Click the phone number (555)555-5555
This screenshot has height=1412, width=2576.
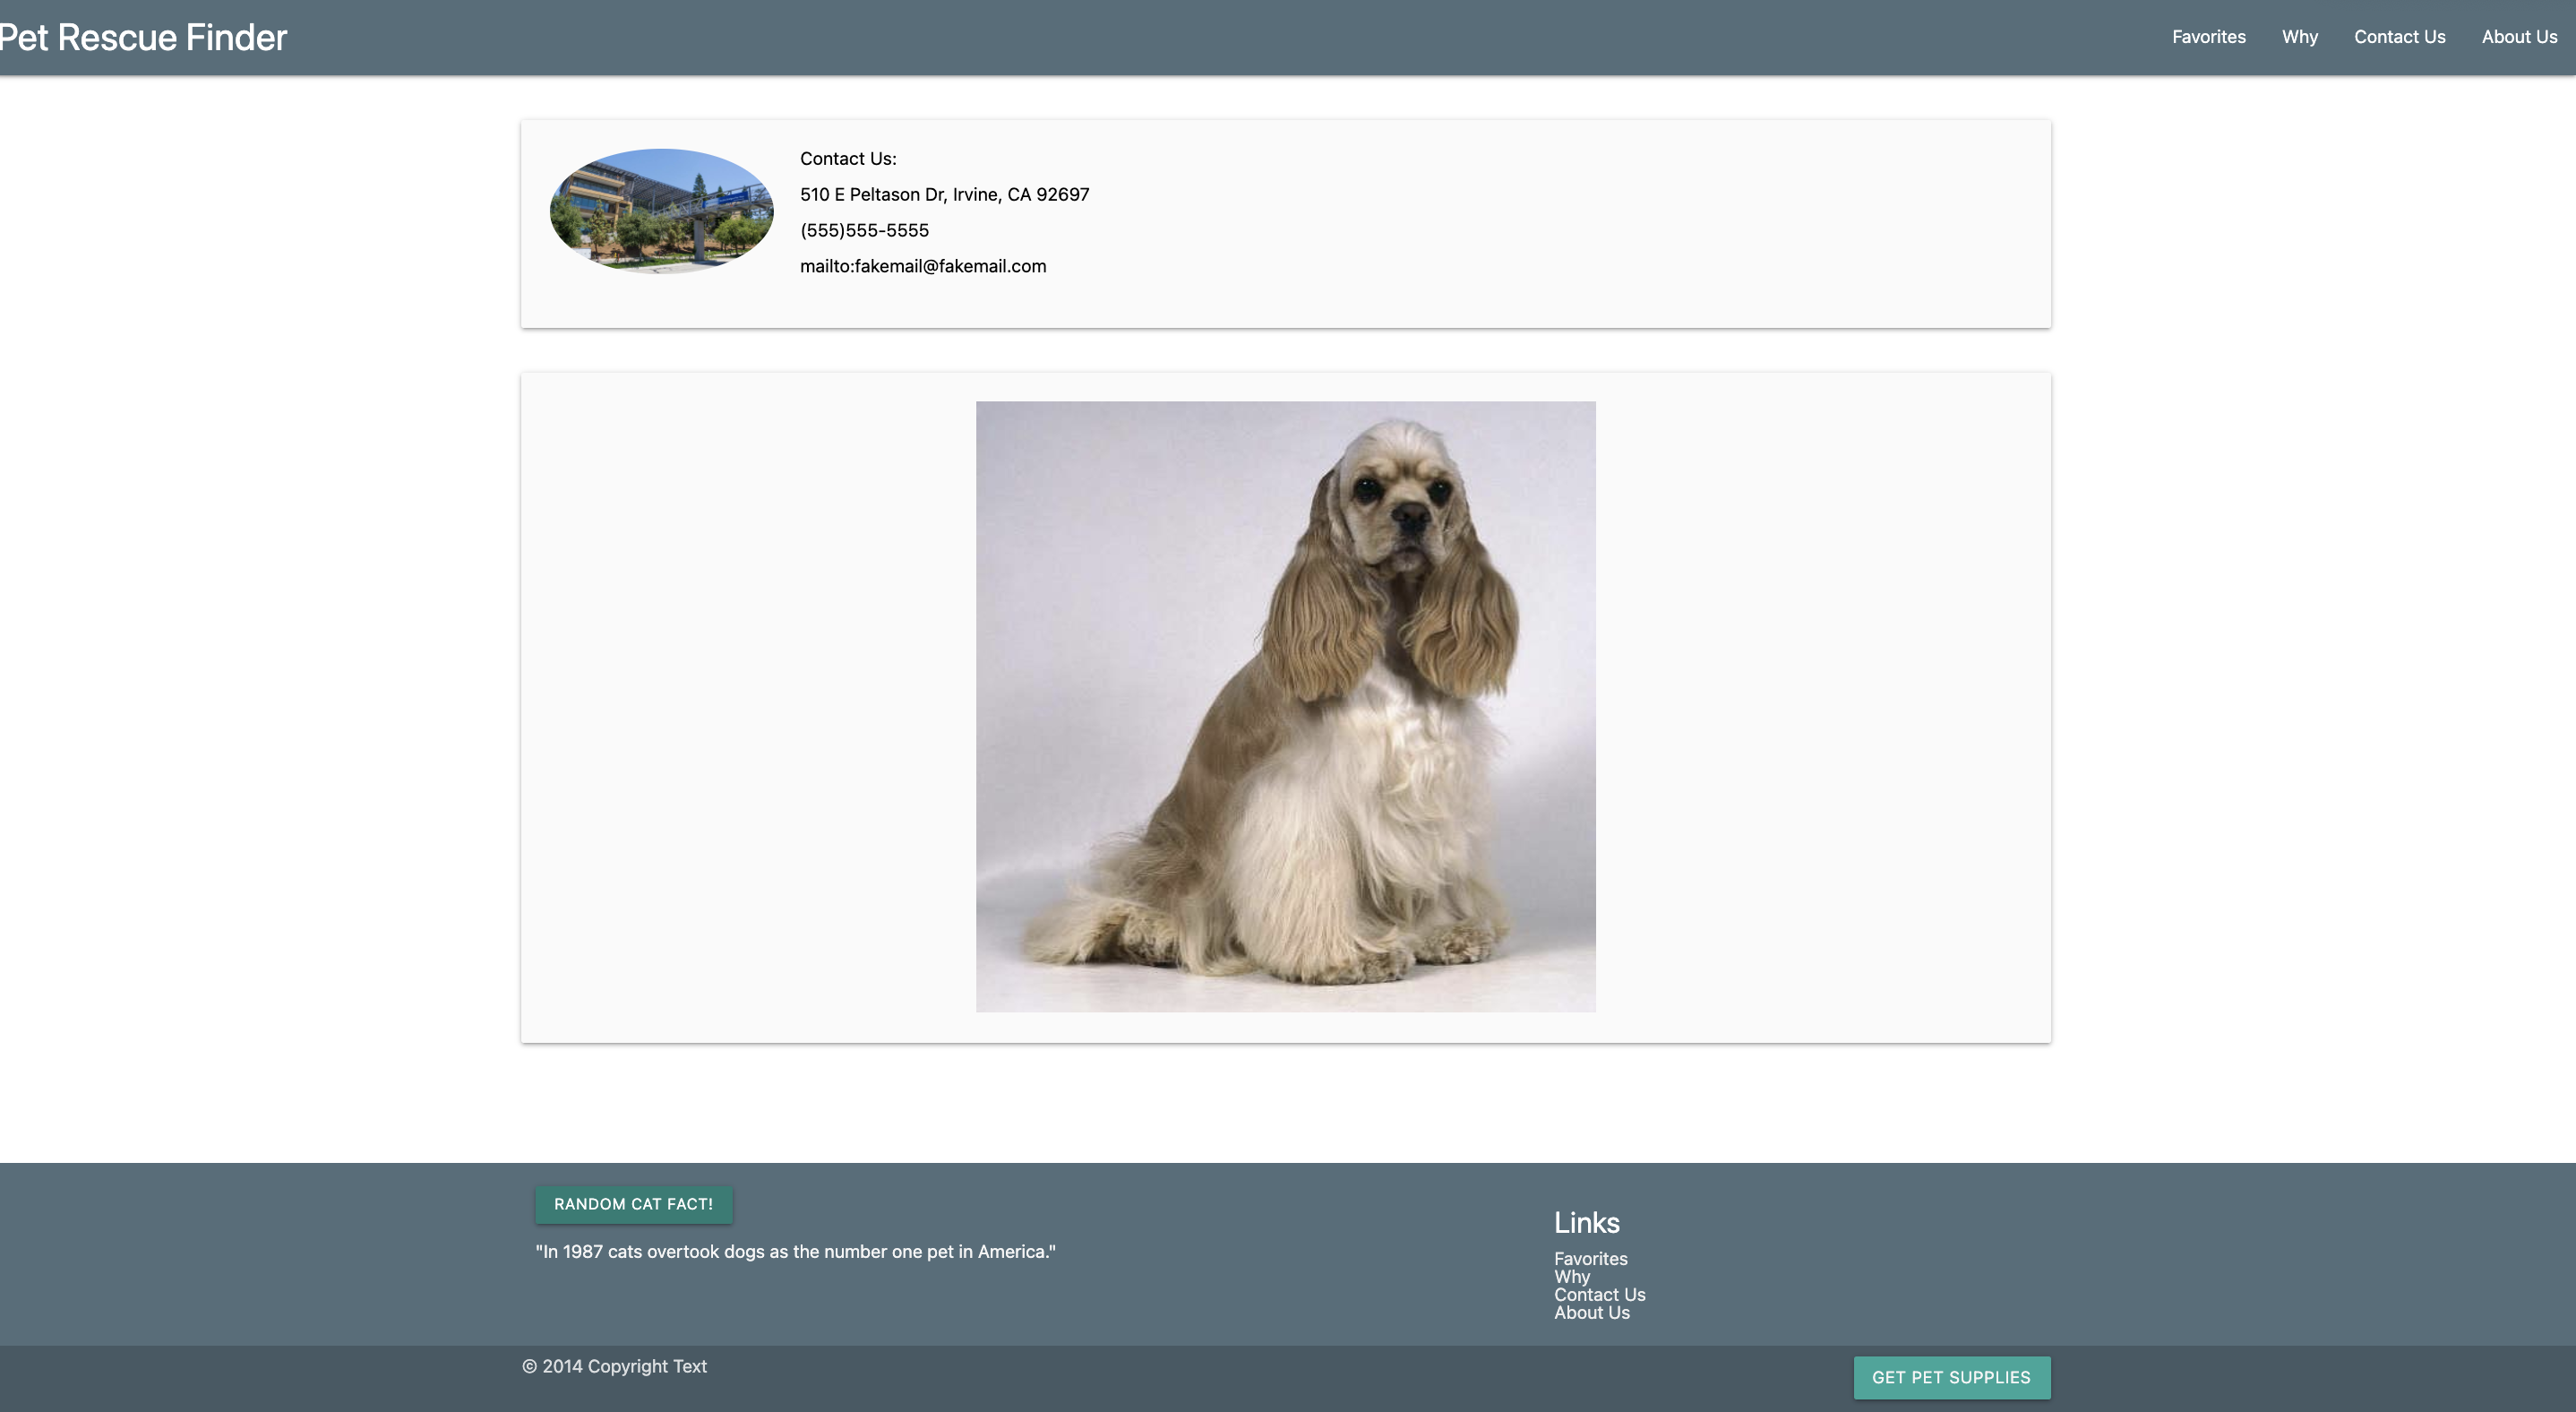click(x=864, y=230)
